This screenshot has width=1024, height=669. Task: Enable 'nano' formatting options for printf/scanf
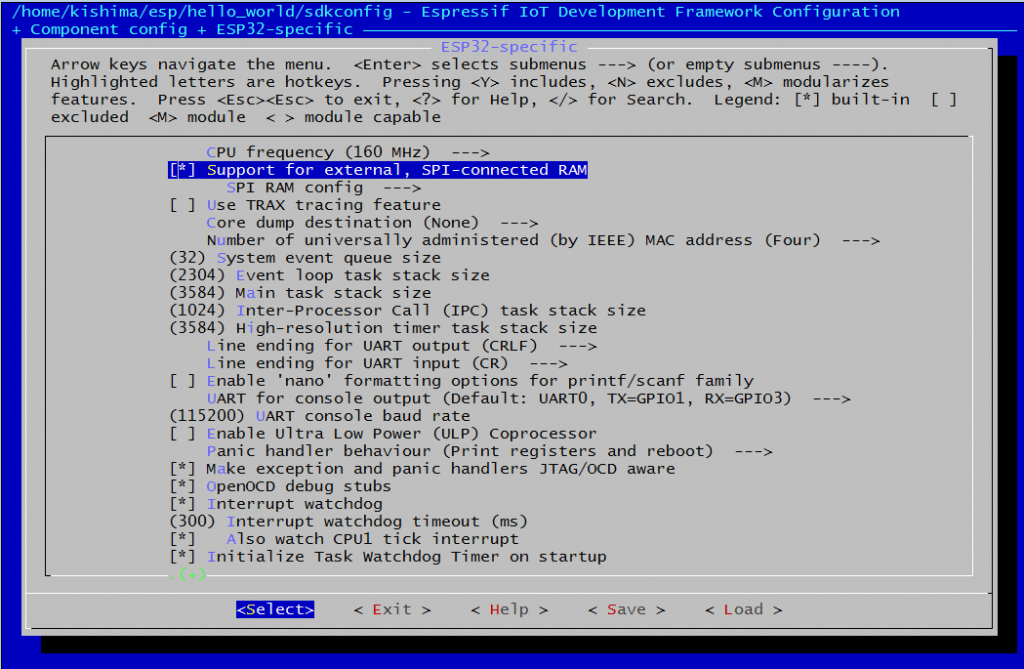(183, 381)
